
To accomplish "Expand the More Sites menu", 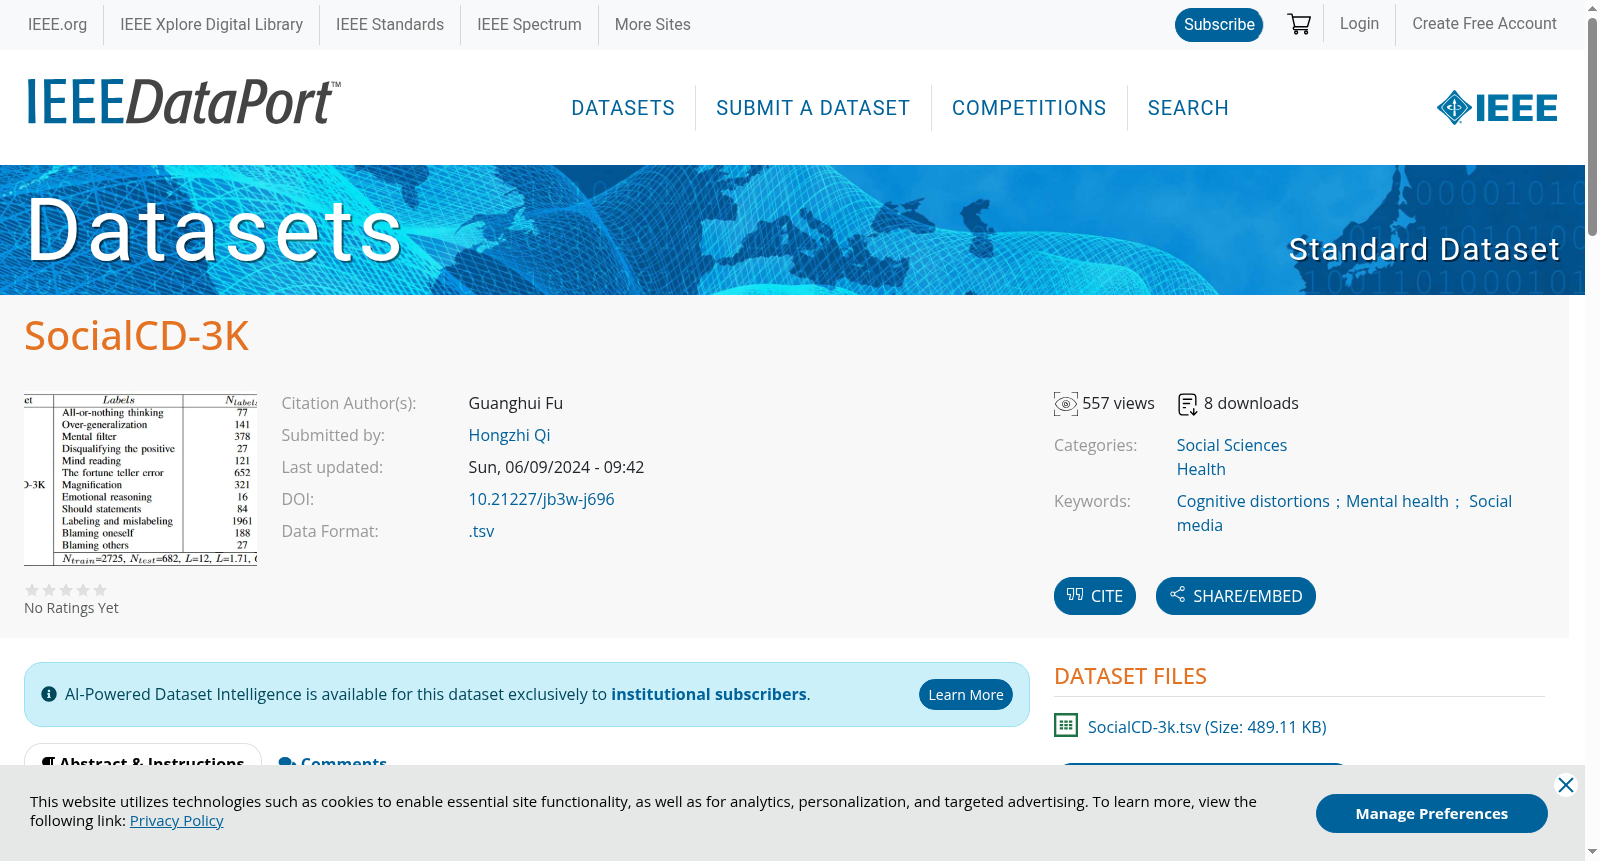I will [x=653, y=24].
